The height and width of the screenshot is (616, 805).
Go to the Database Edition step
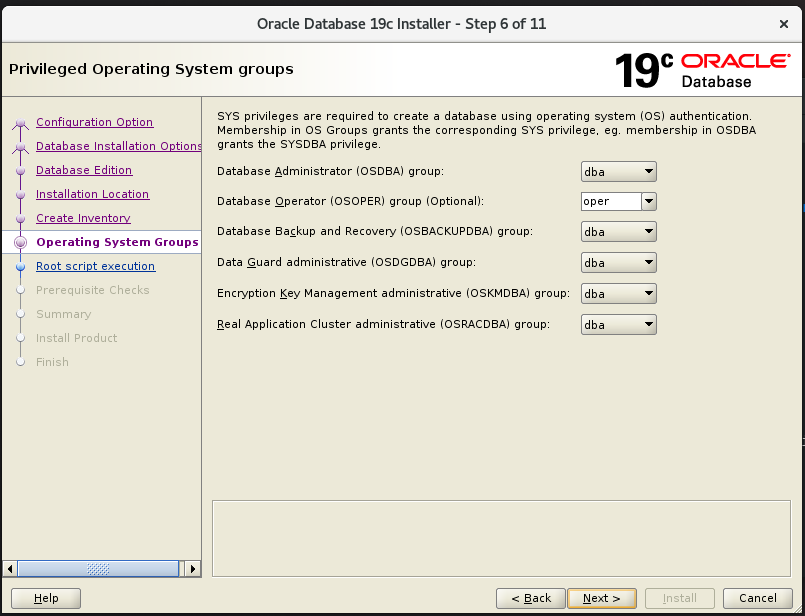[84, 170]
